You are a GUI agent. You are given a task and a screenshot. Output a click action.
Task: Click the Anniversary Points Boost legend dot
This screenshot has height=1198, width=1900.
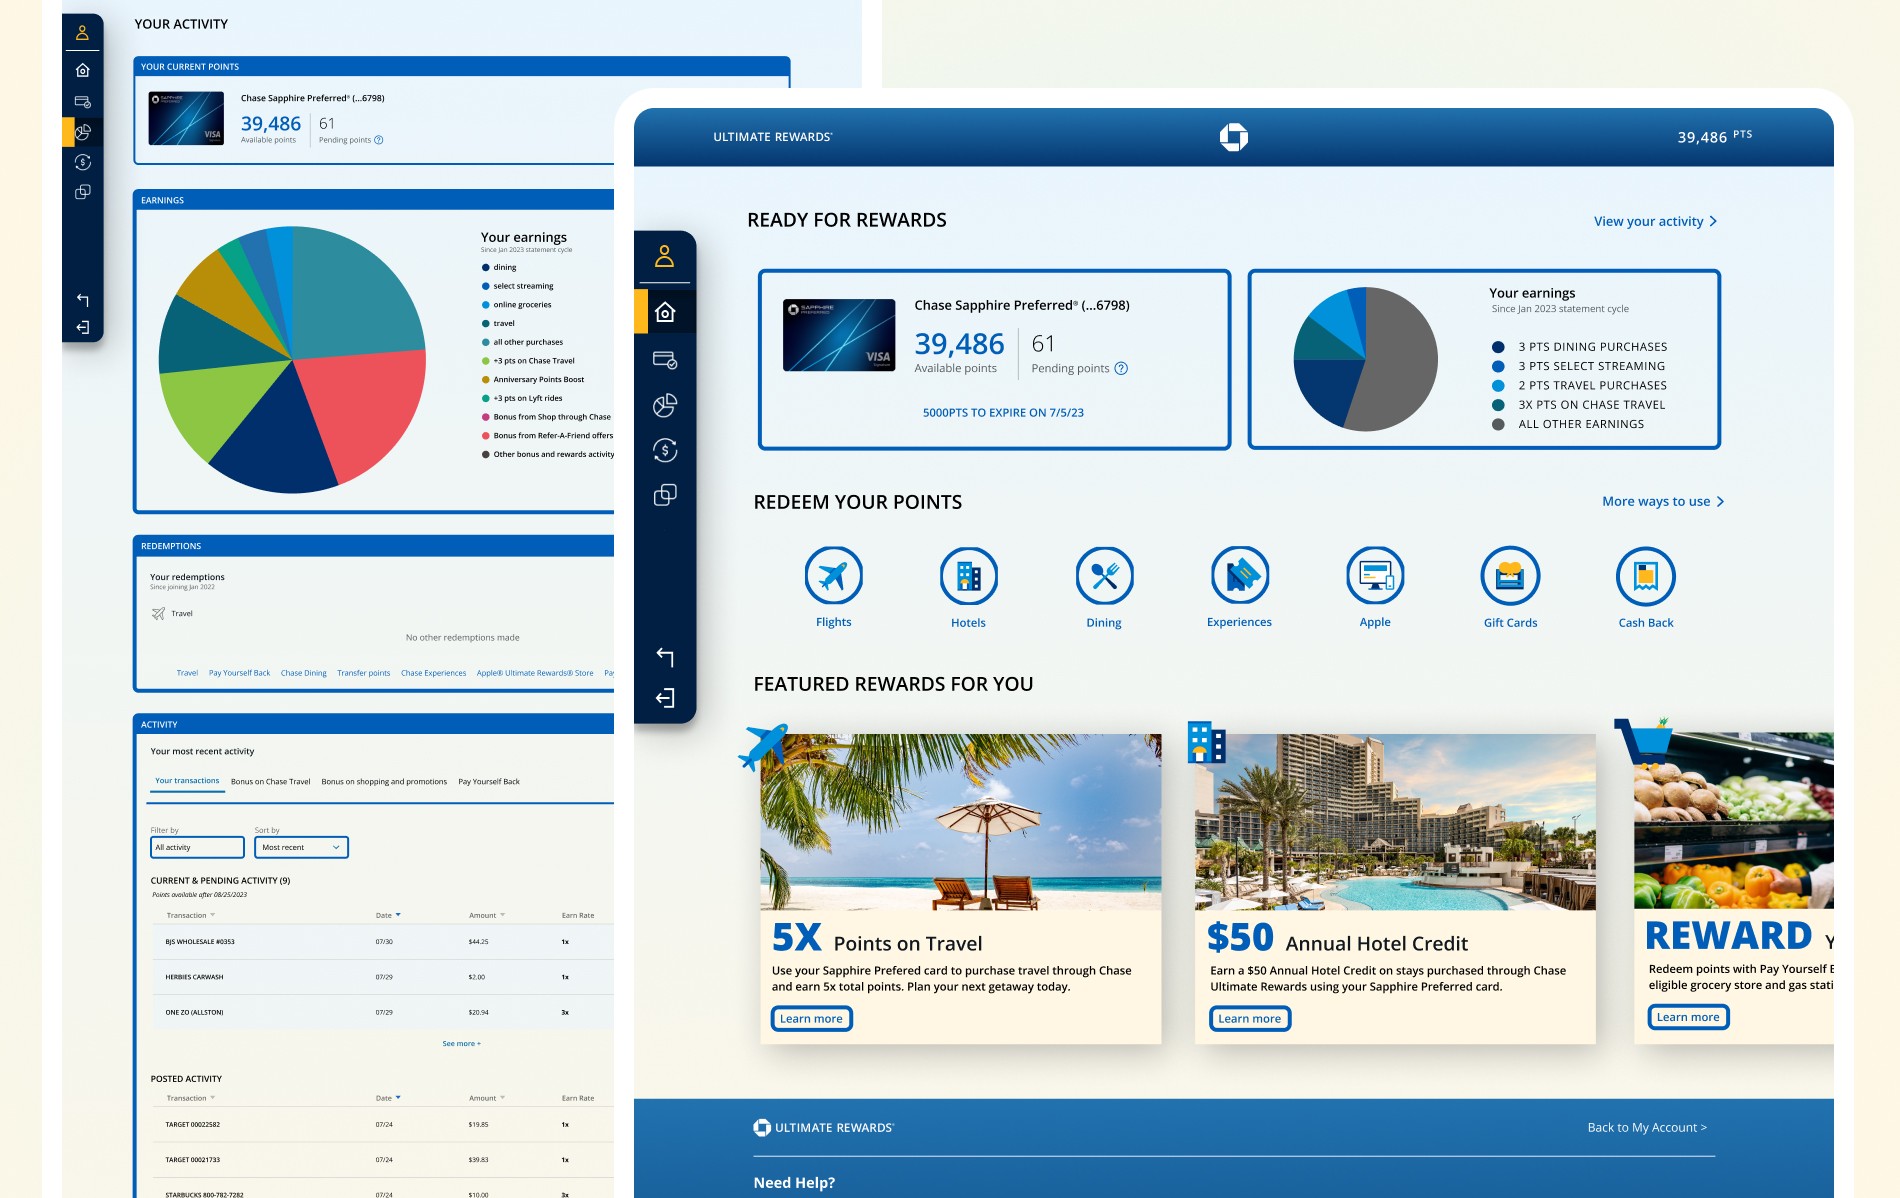point(486,380)
